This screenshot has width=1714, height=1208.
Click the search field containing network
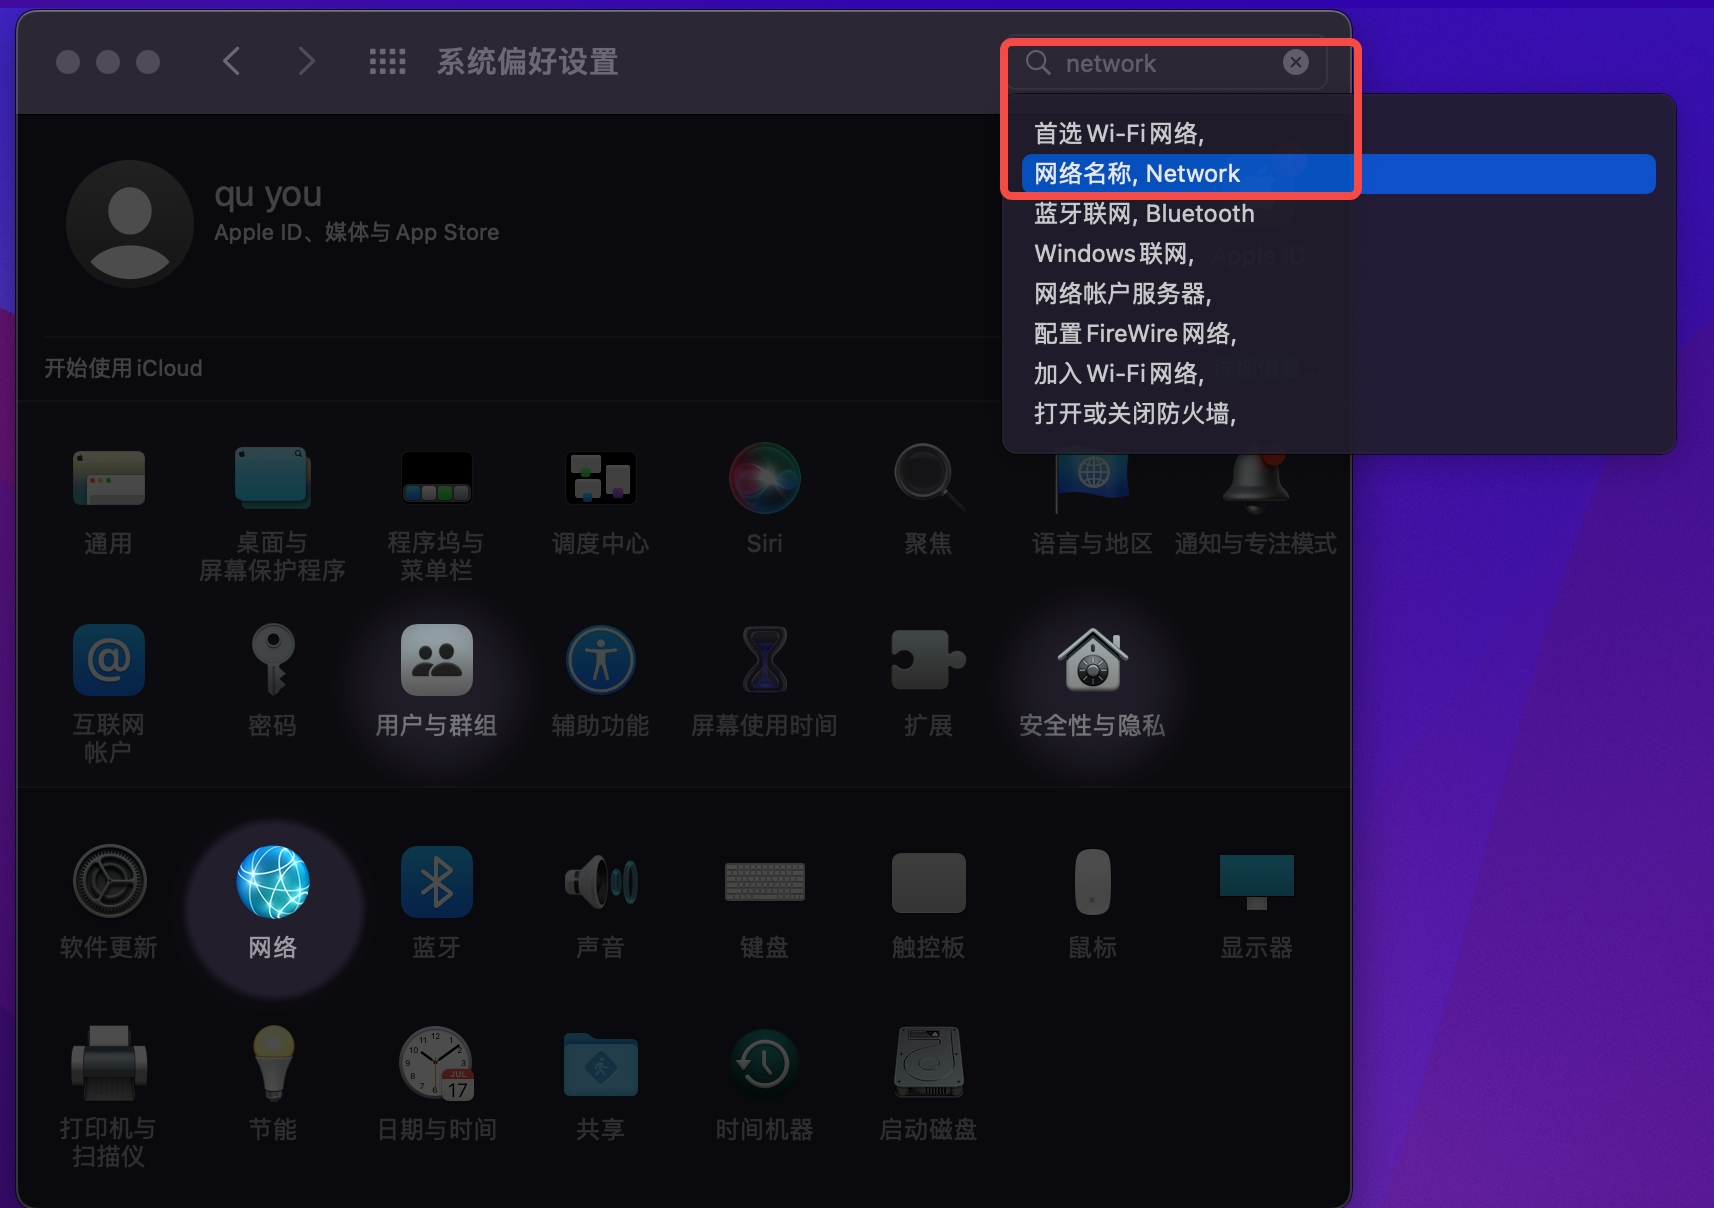coord(1168,63)
